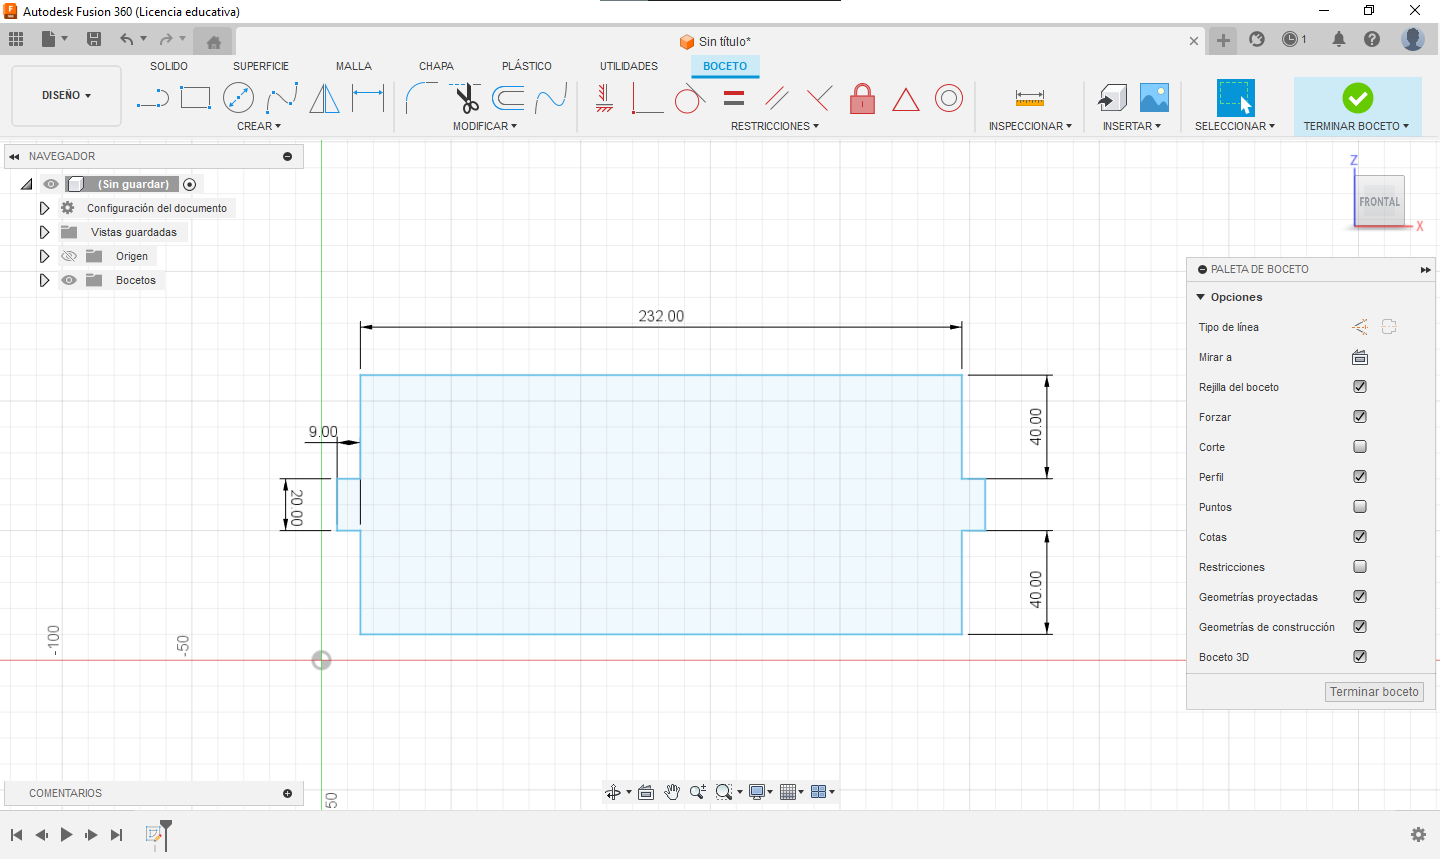Click the Insert image icon
The width and height of the screenshot is (1440, 859).
click(x=1154, y=98)
